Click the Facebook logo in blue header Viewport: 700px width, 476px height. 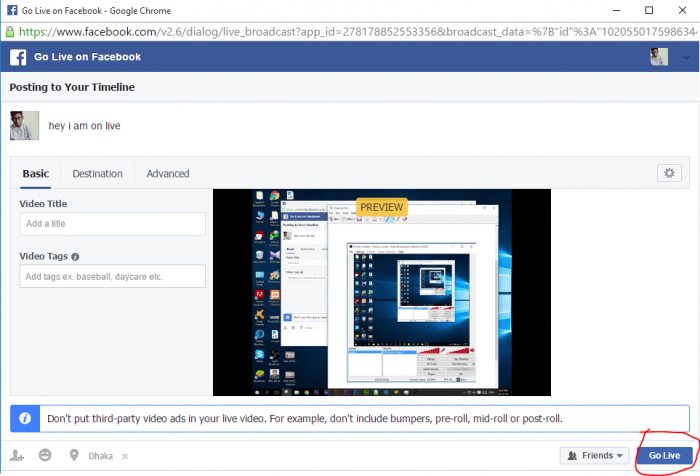pyautogui.click(x=18, y=57)
